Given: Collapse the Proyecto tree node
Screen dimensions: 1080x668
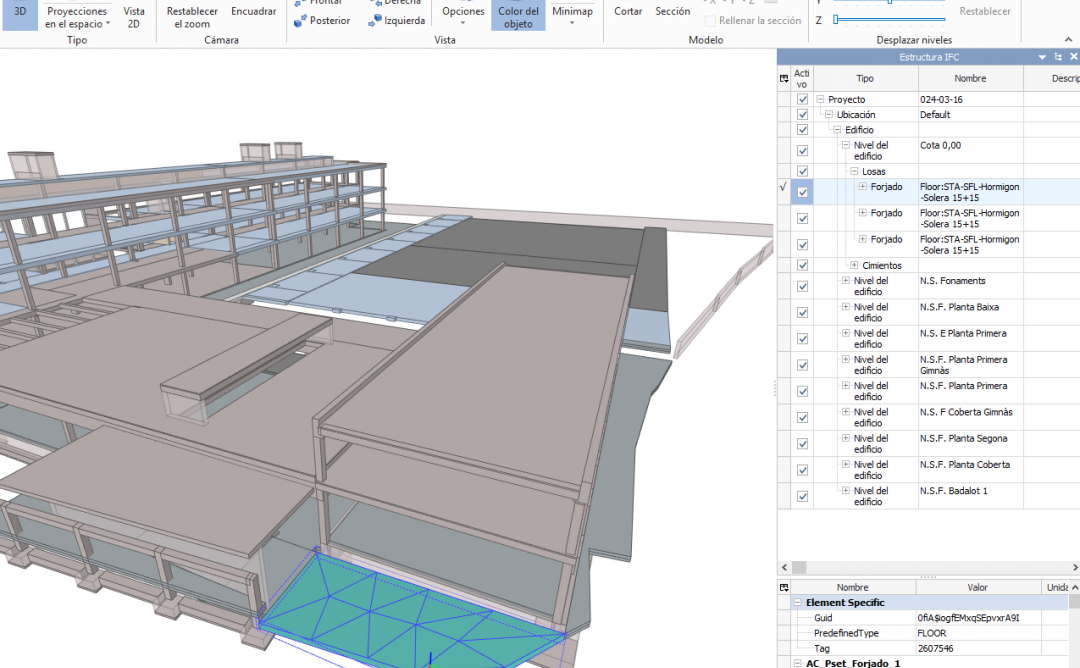Looking at the screenshot, I should coord(820,99).
